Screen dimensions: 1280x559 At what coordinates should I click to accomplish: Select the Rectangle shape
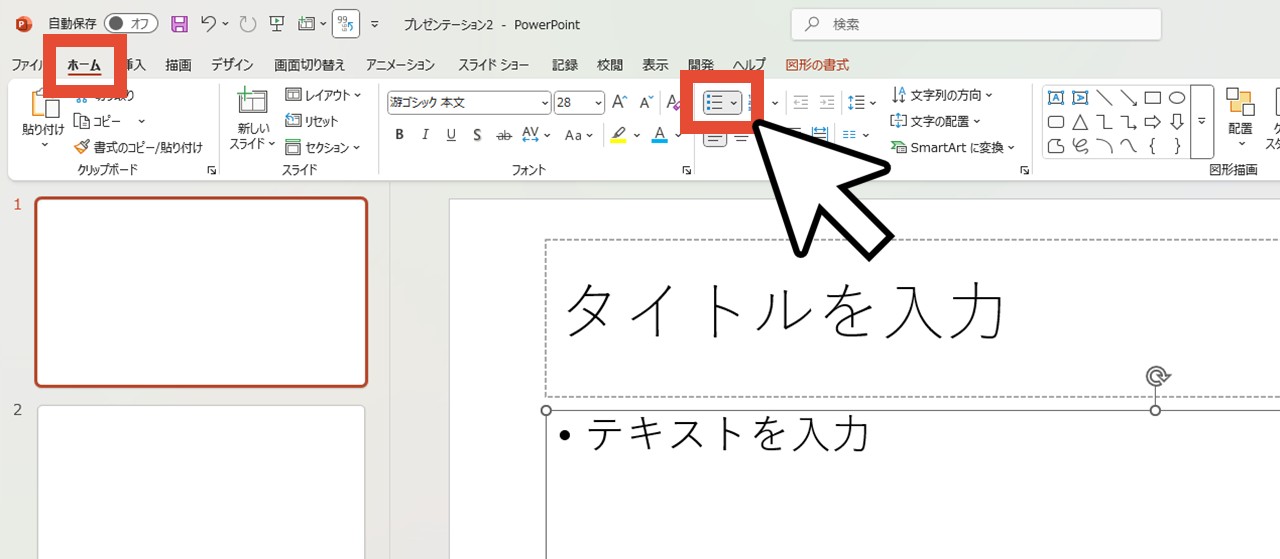pyautogui.click(x=1153, y=98)
